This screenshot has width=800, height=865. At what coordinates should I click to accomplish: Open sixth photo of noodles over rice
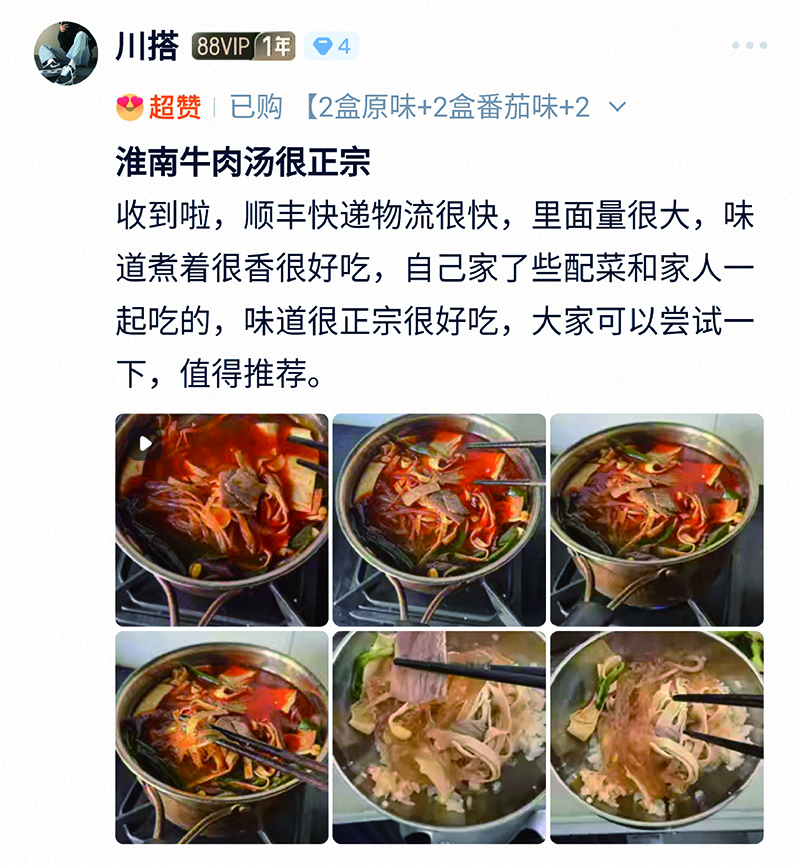pos(657,737)
